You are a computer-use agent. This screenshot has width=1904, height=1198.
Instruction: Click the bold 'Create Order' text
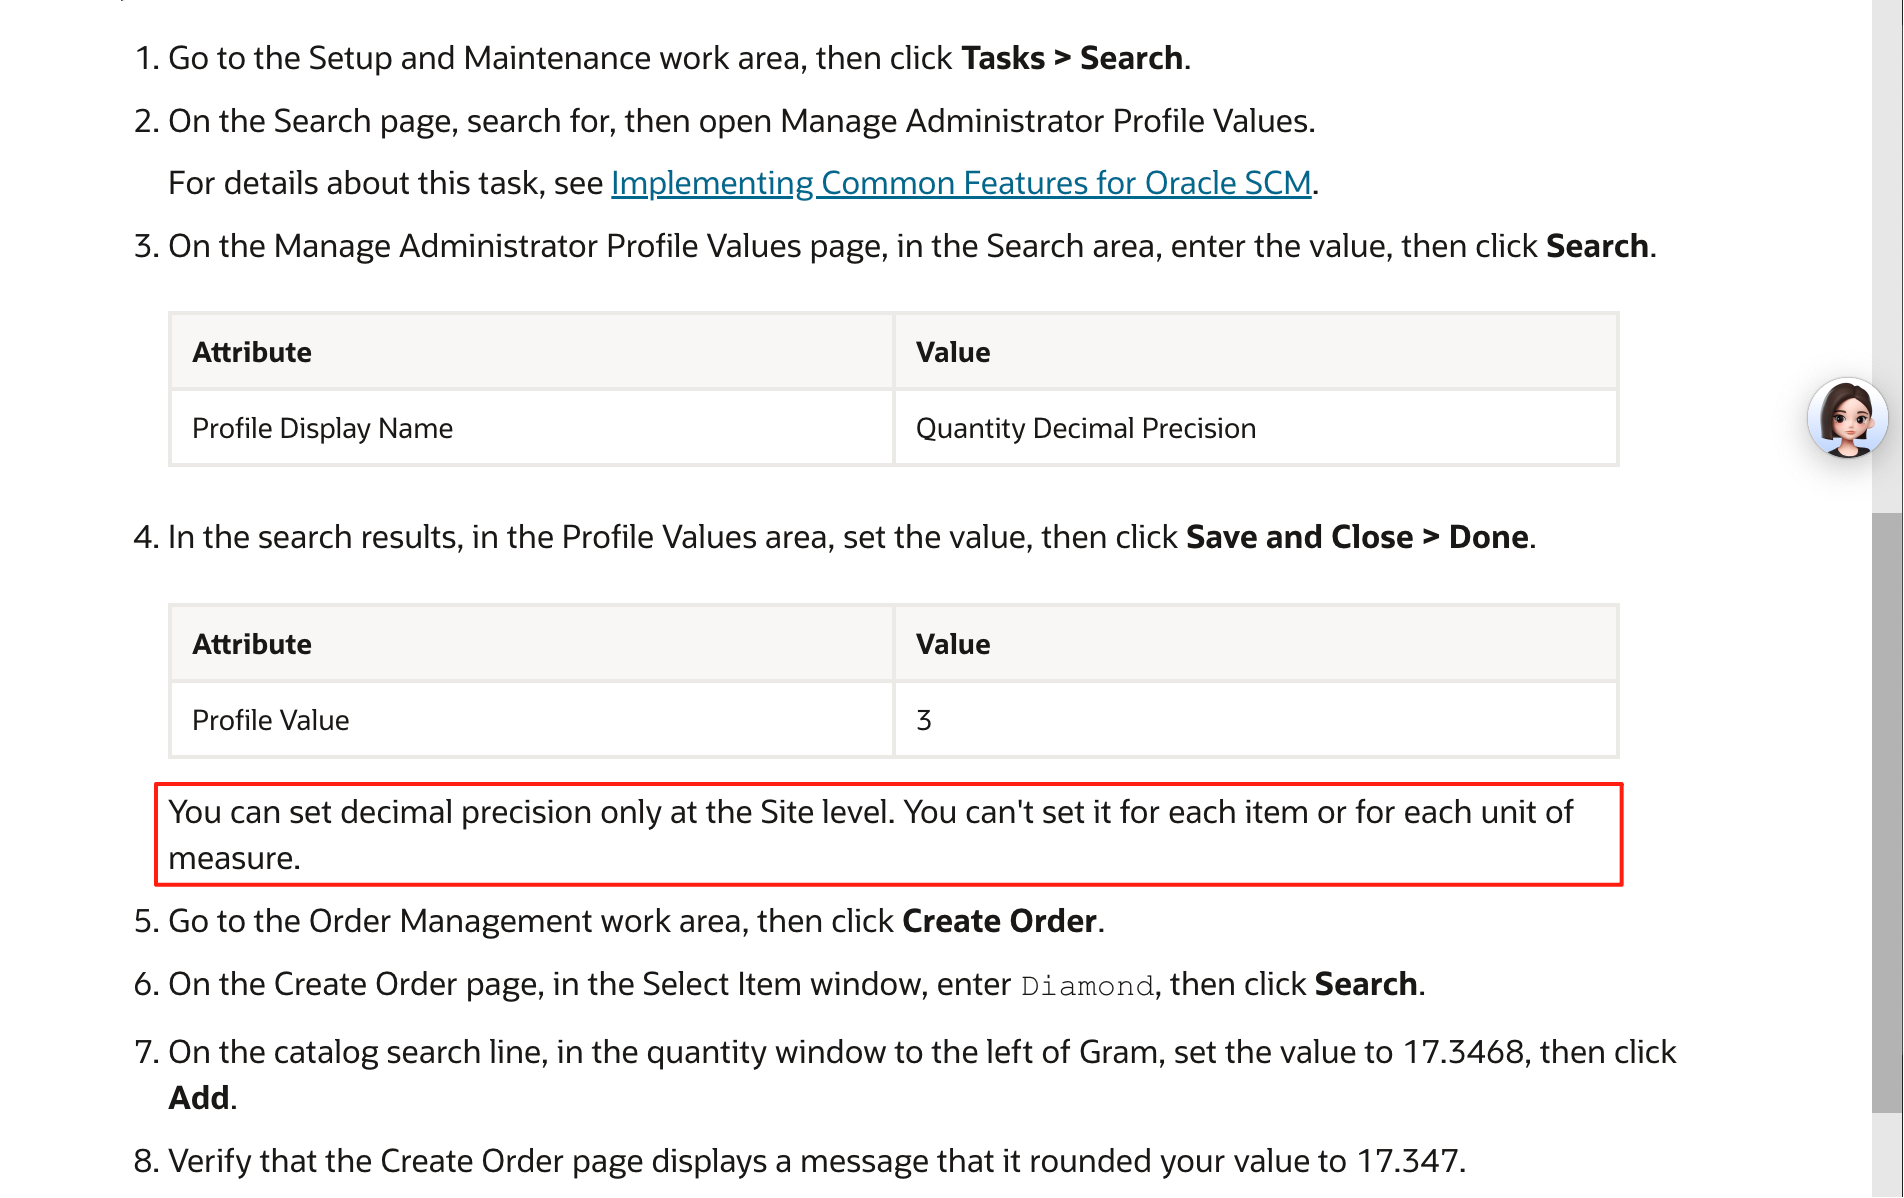999,921
